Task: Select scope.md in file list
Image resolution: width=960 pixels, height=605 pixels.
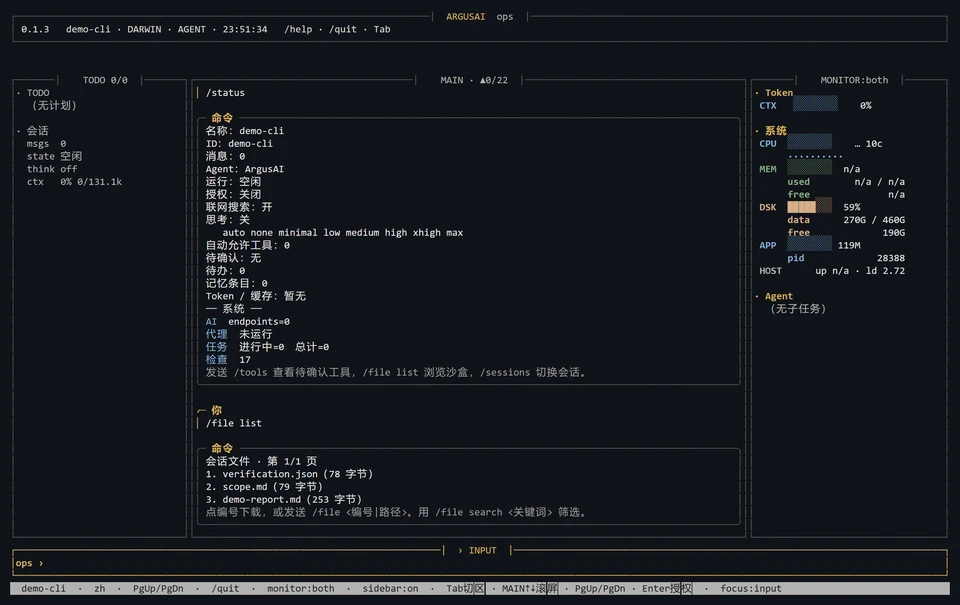Action: tap(264, 487)
